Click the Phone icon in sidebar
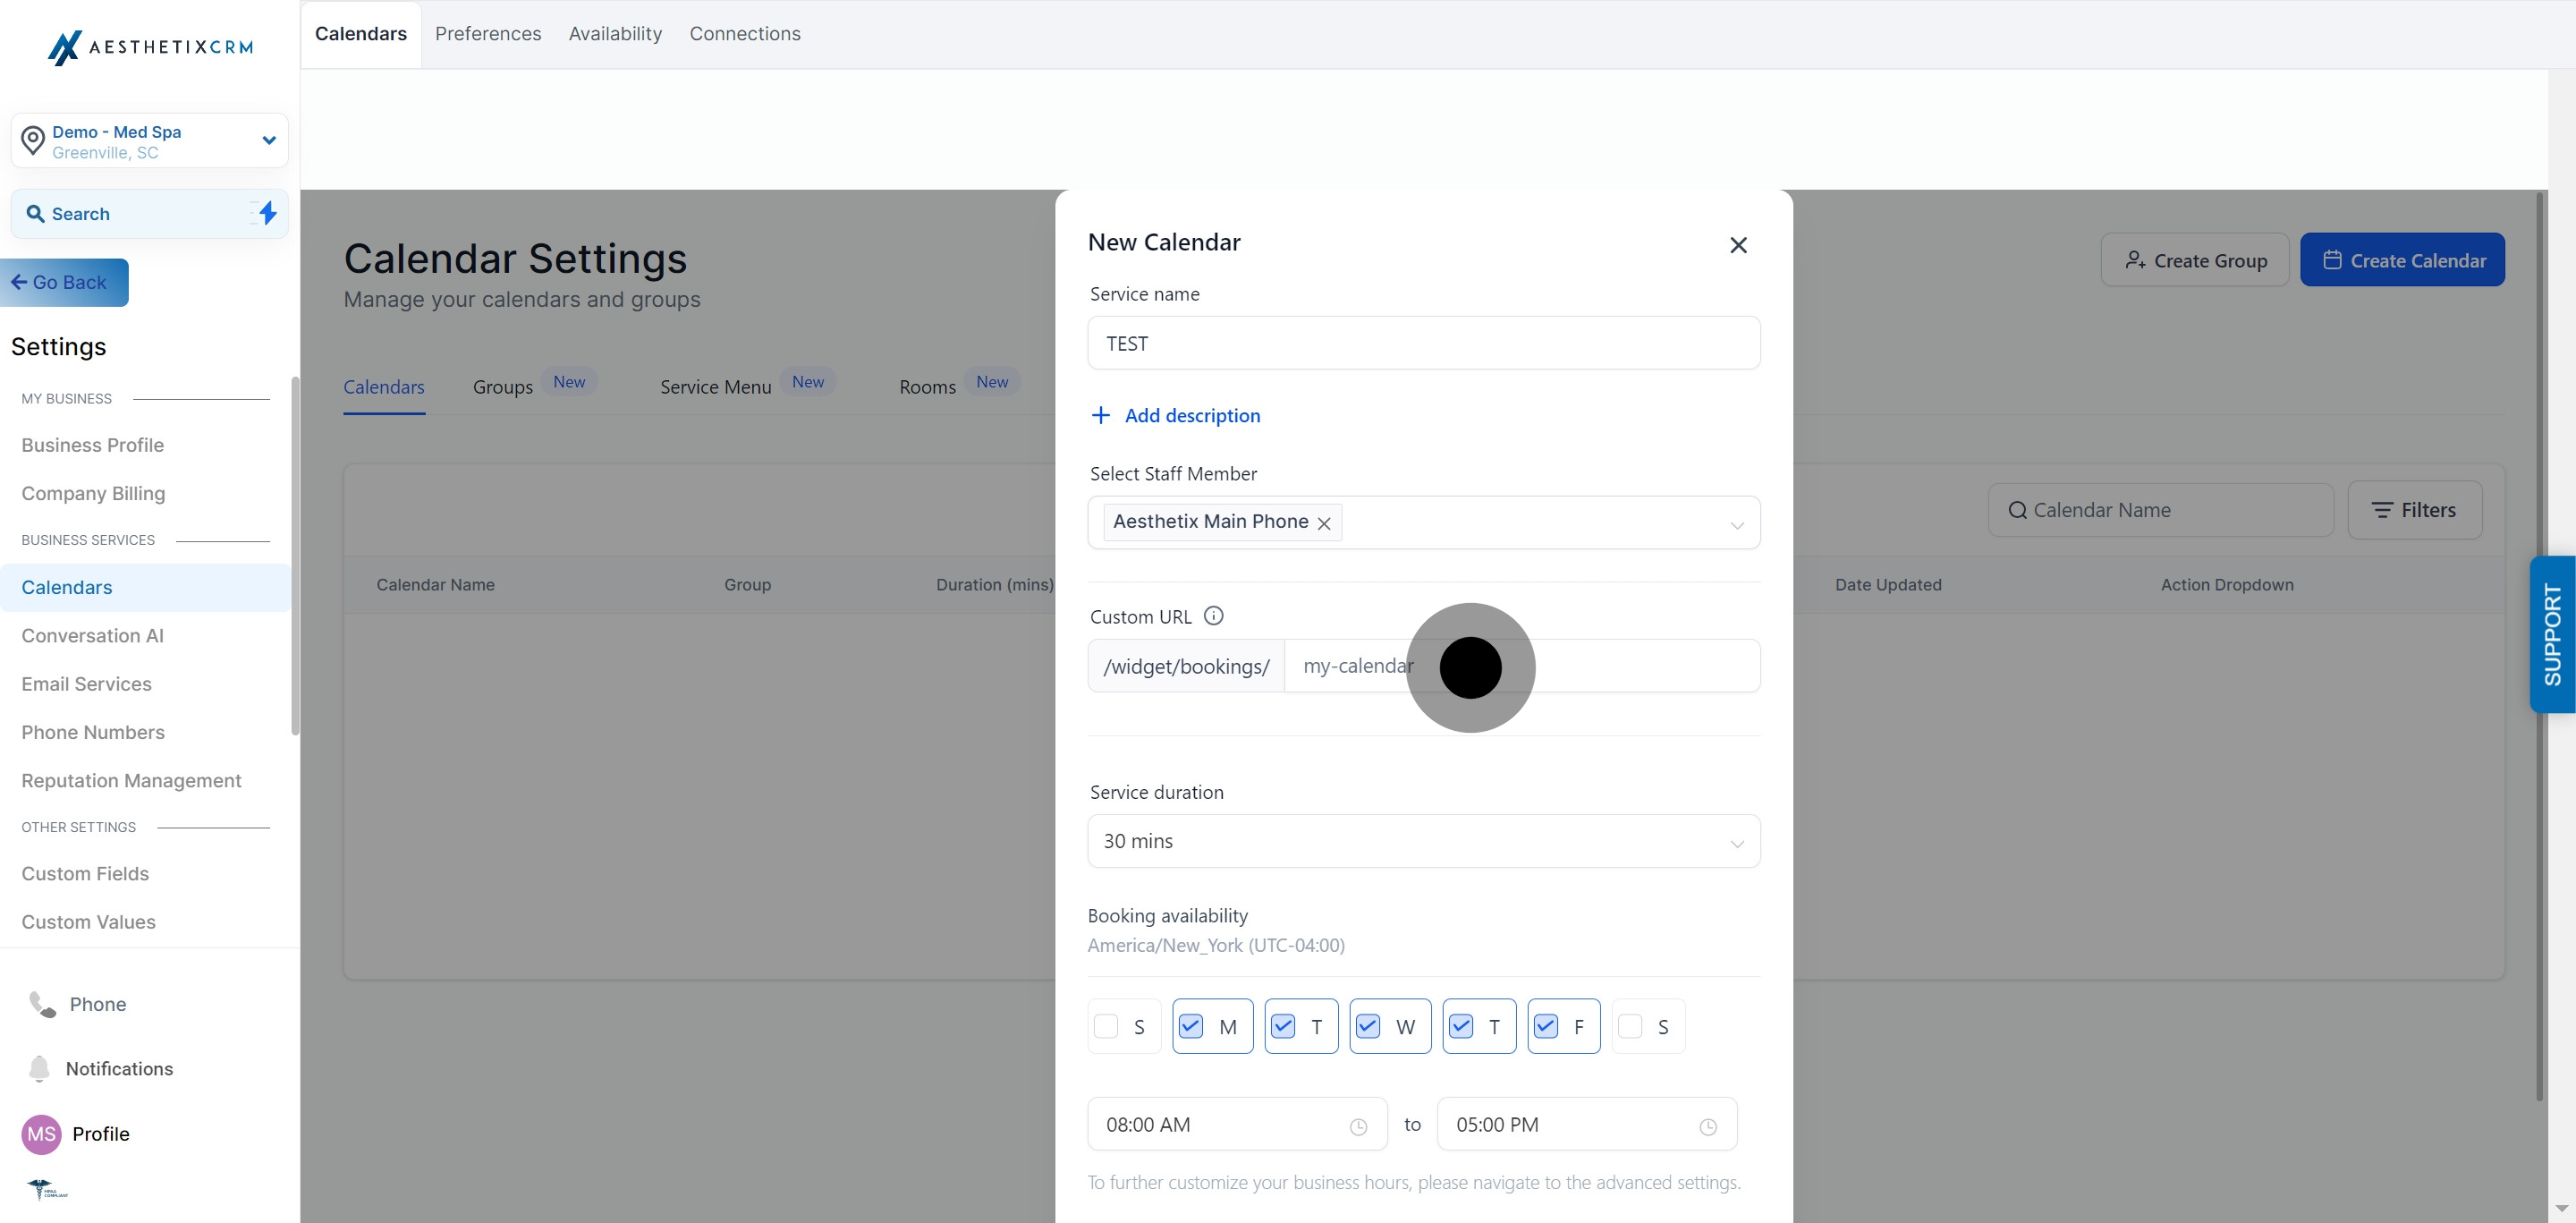 pos(42,1004)
